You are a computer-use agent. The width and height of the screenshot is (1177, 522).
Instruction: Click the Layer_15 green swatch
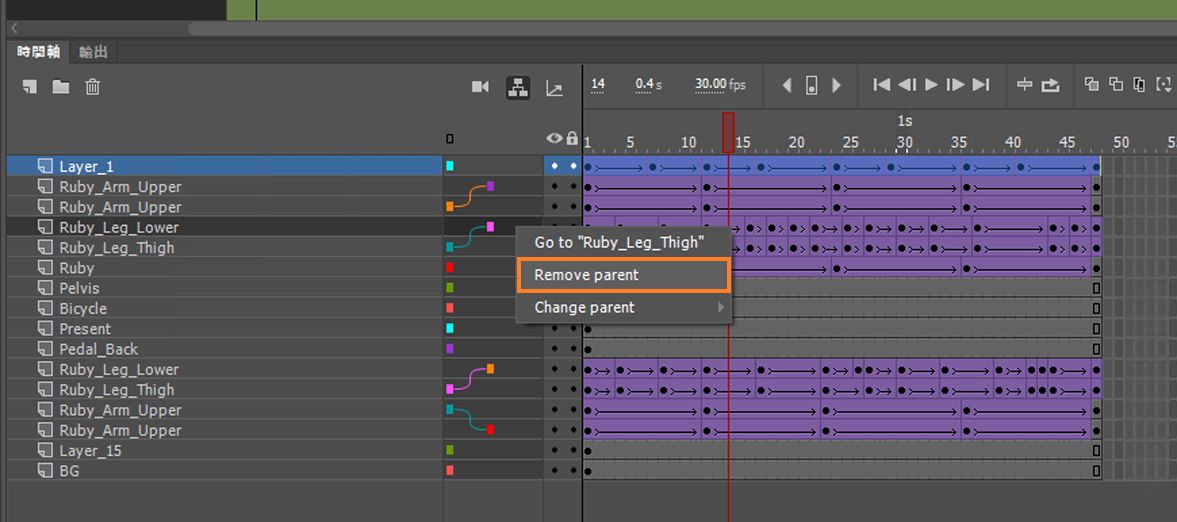(450, 450)
